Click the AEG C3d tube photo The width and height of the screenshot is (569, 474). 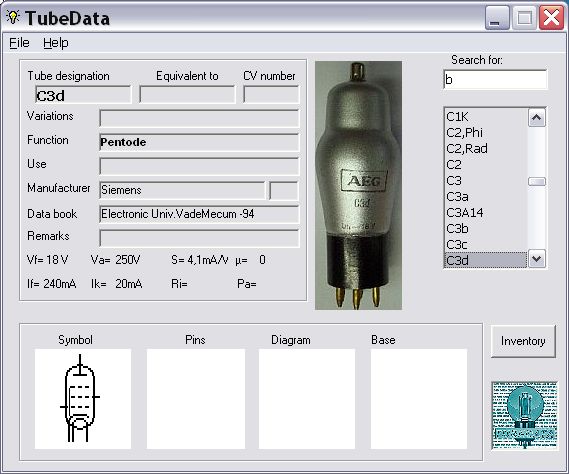[x=359, y=185]
